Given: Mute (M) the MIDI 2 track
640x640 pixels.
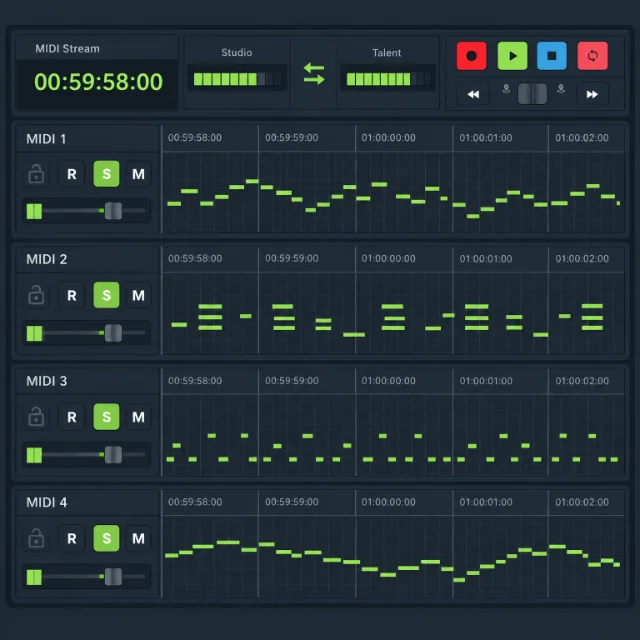Looking at the screenshot, I should click(x=138, y=295).
